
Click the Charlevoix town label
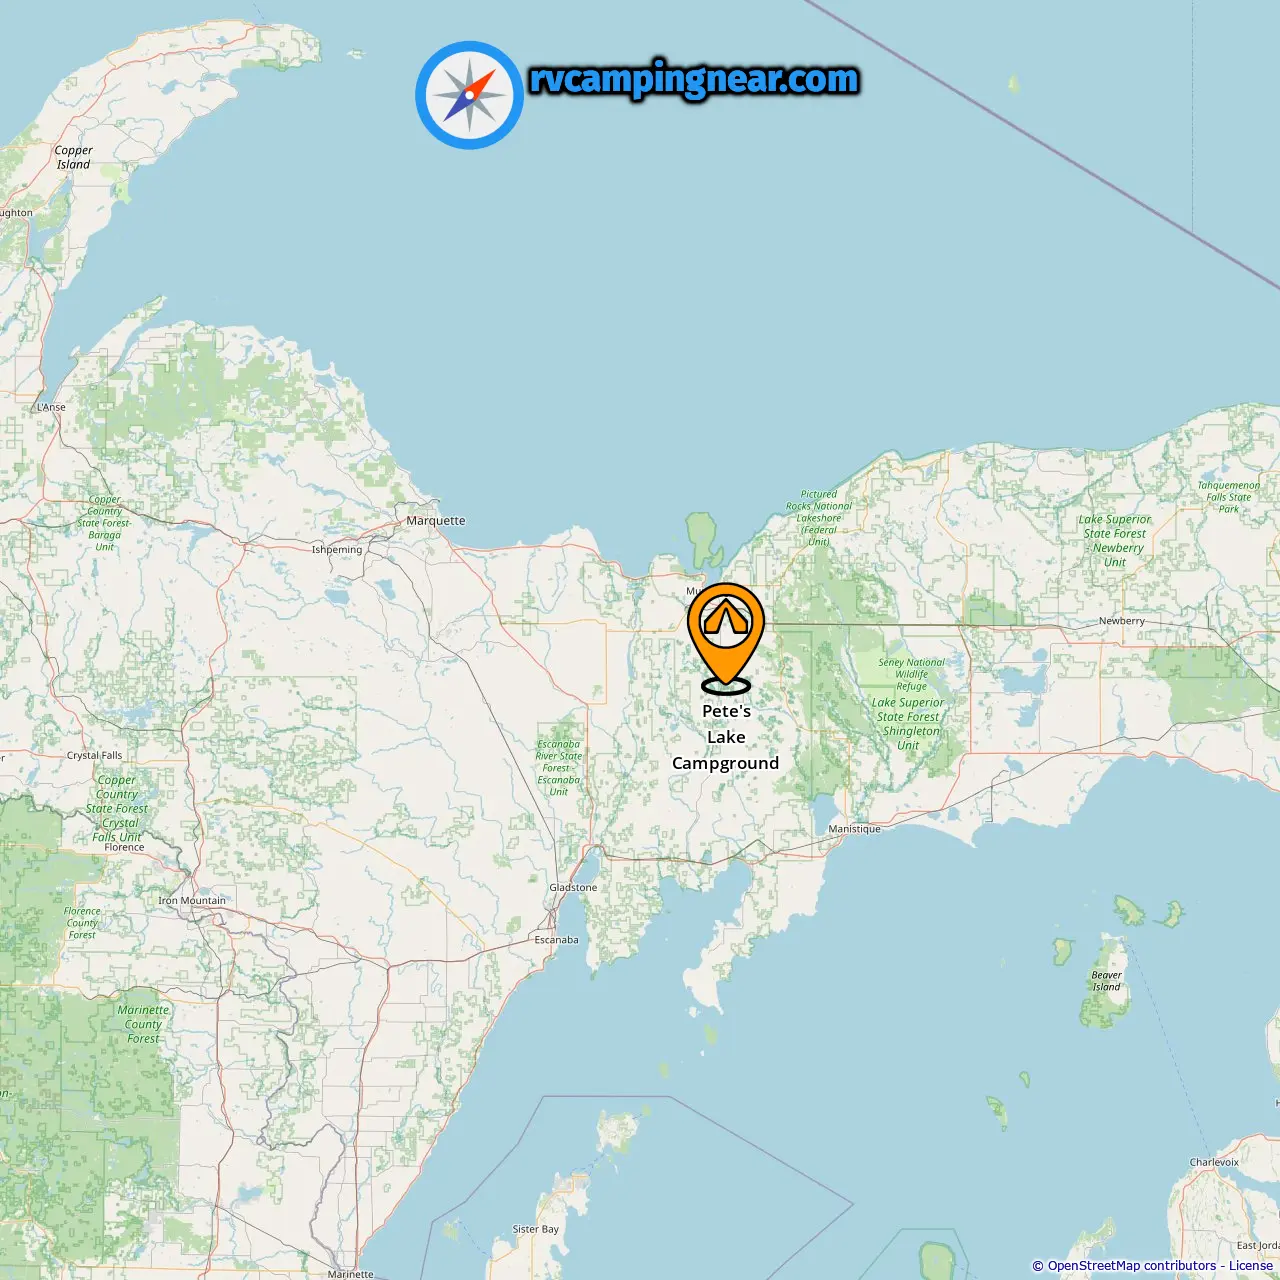(x=1214, y=1162)
